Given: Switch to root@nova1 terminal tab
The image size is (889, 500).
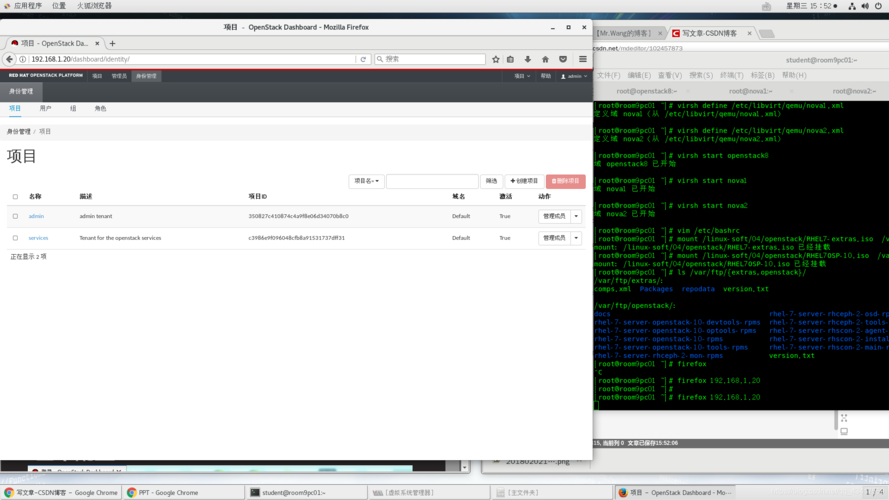Looking at the screenshot, I should pos(751,91).
